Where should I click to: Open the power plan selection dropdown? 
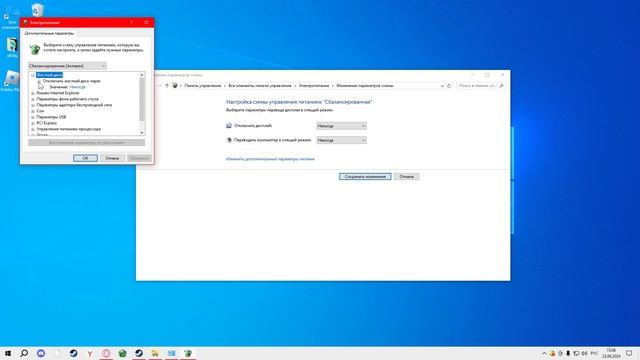click(x=67, y=66)
